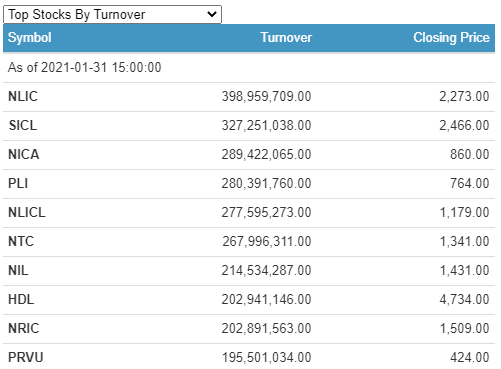Screen dimensions: 501x369
Task: Open the PRVU stock symbol
Action: click(26, 357)
